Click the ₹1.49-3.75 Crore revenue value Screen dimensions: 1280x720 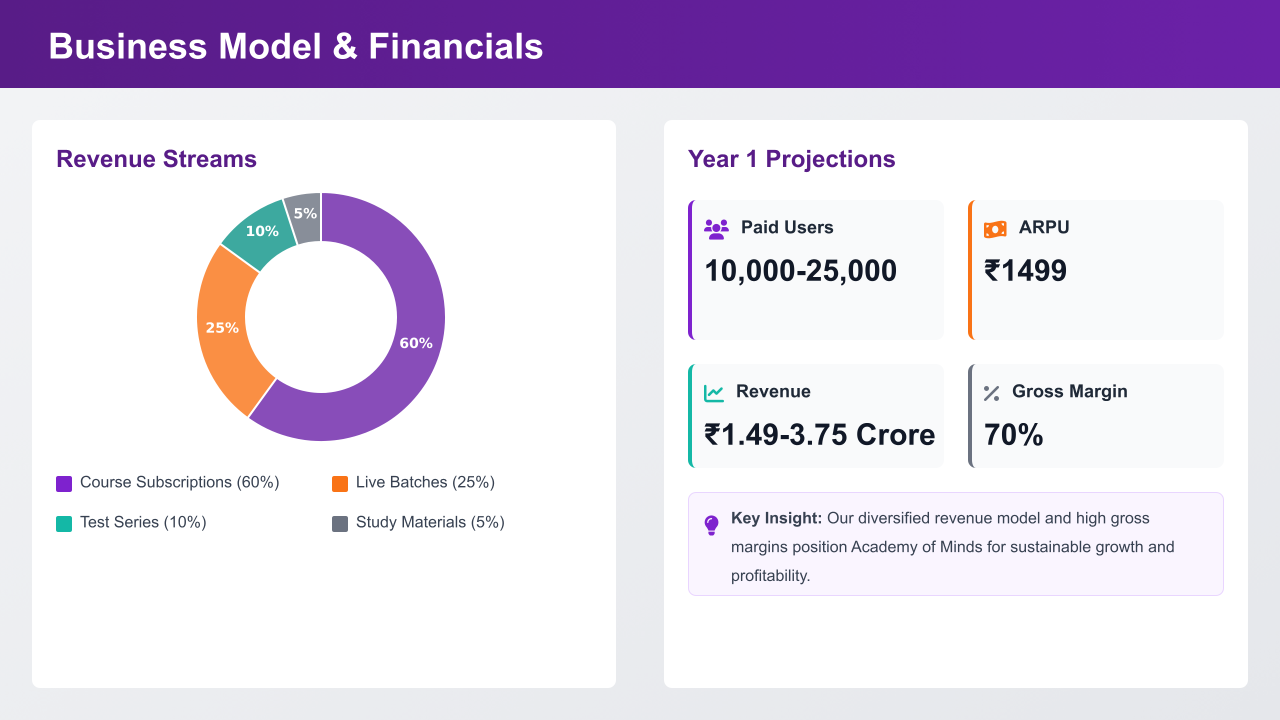click(820, 435)
